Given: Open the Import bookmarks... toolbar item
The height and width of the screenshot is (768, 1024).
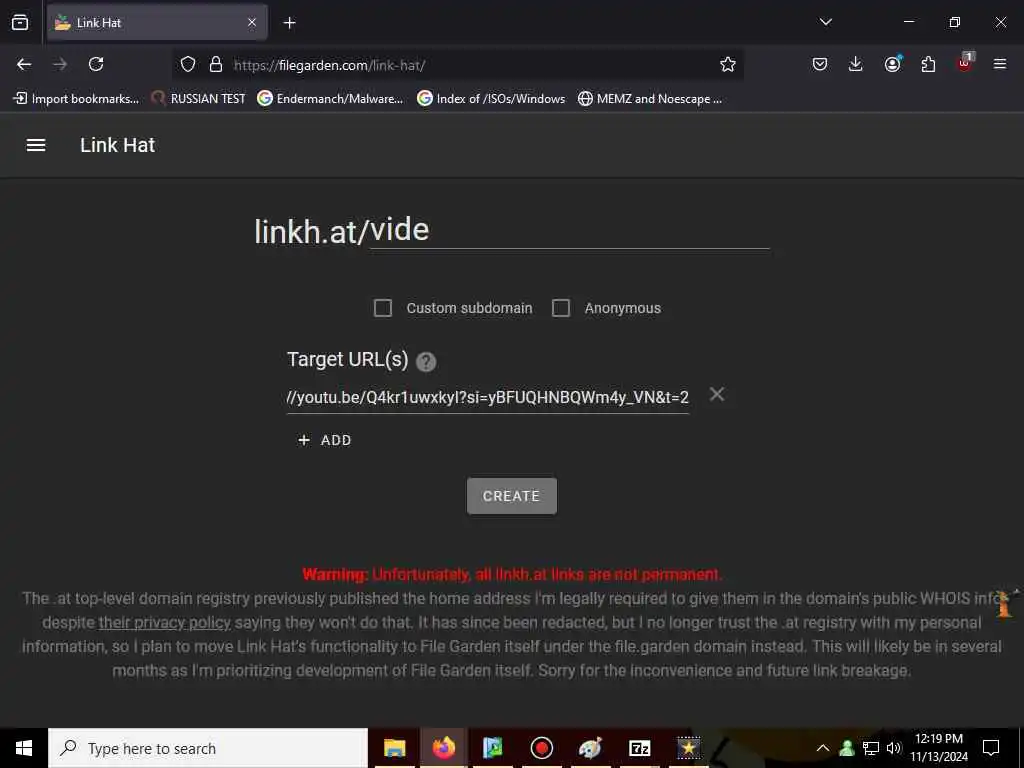Looking at the screenshot, I should click(76, 99).
